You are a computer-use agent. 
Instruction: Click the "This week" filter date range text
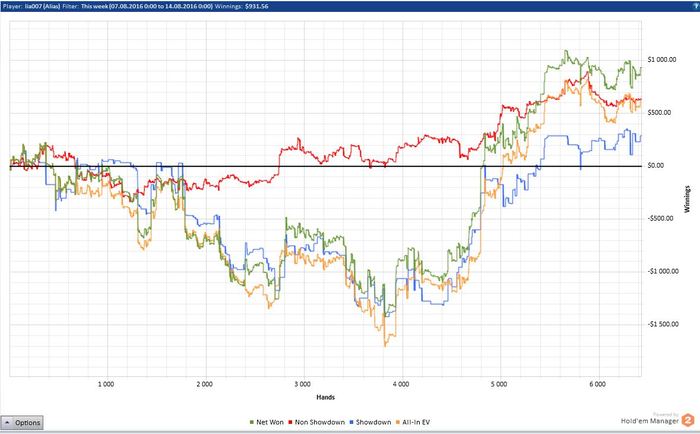[147, 7]
